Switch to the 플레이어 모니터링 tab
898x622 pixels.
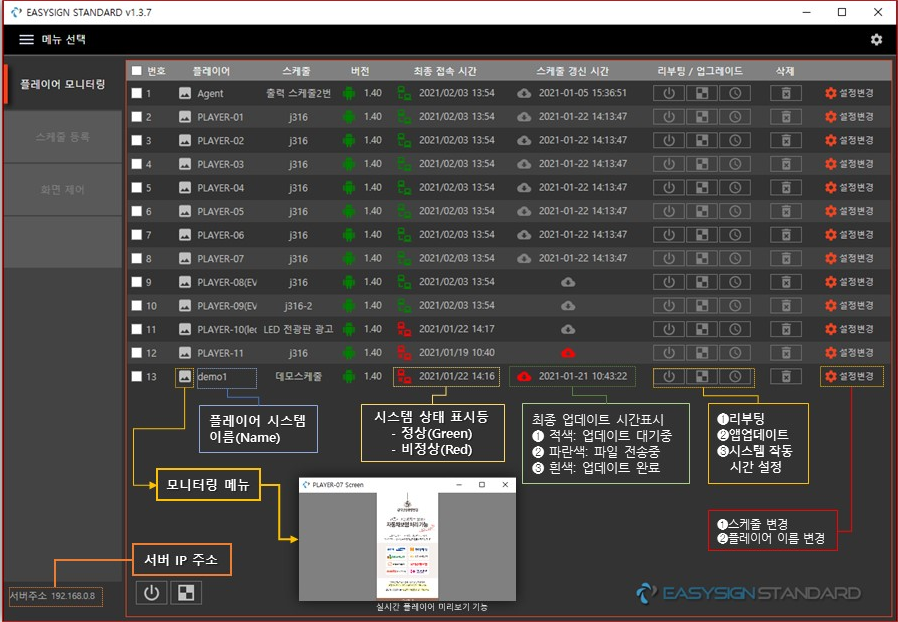click(63, 84)
